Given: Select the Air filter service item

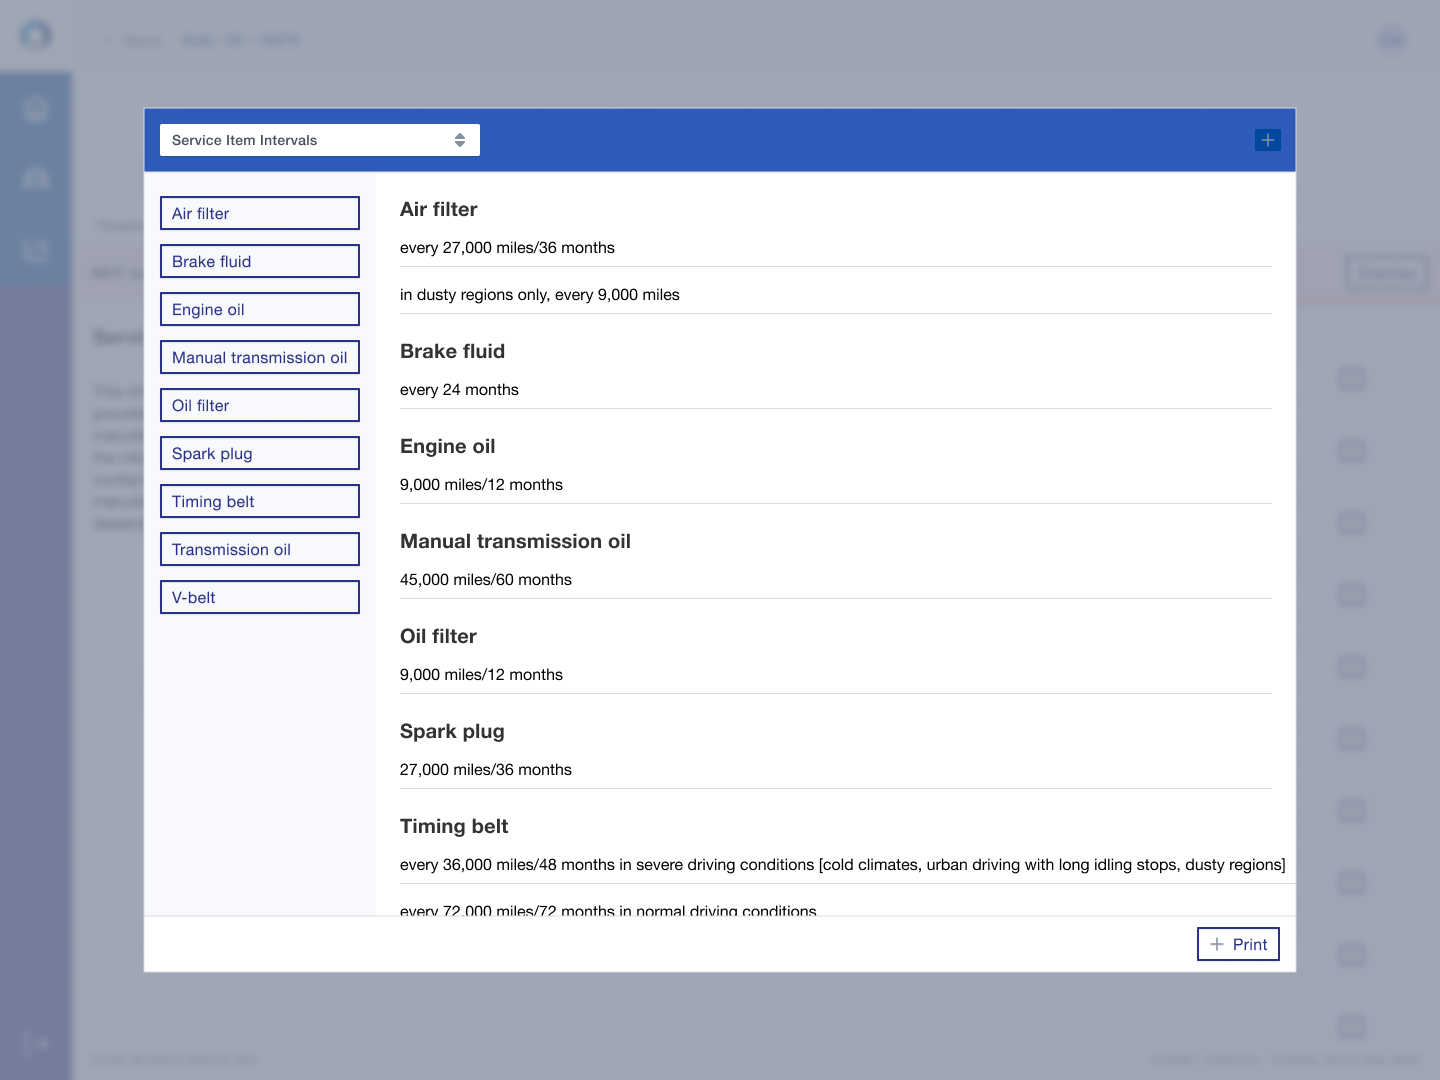Looking at the screenshot, I should coord(259,213).
